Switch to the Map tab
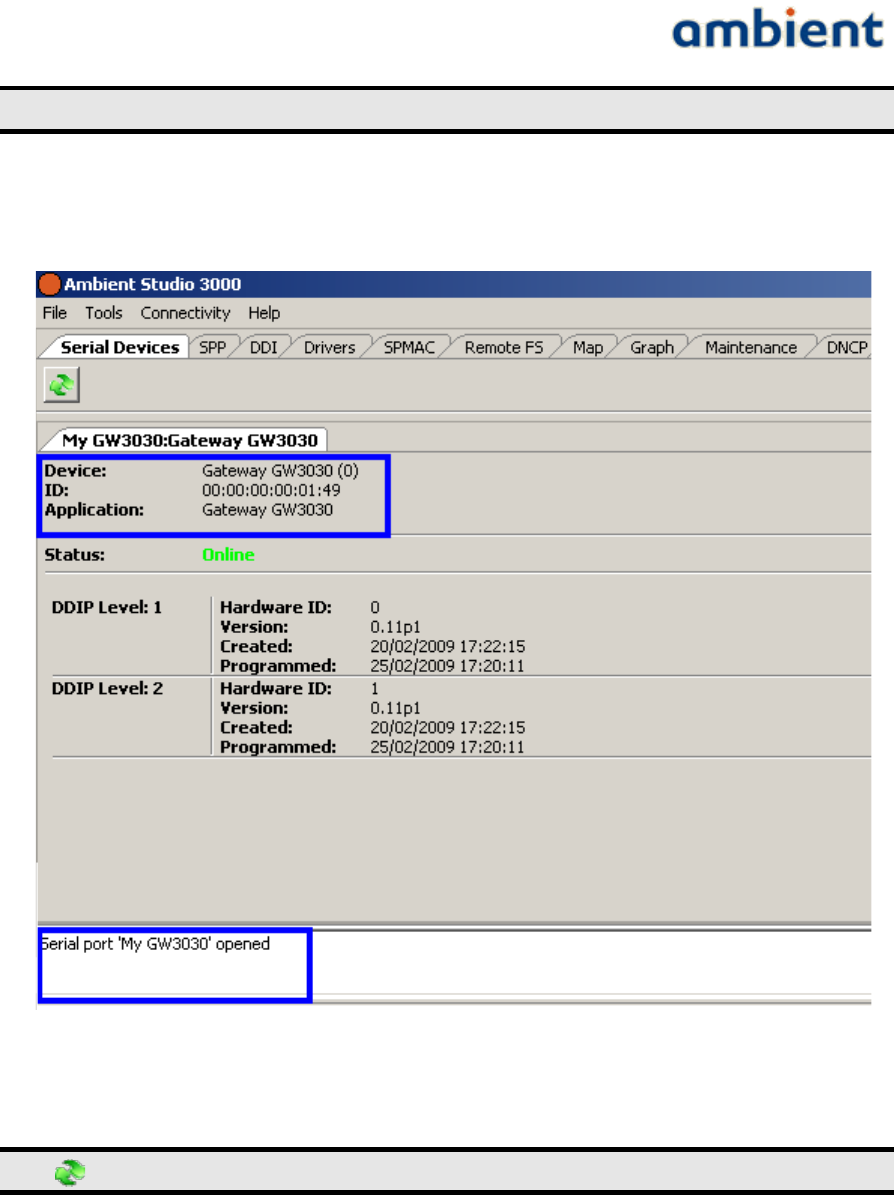Screen dimensions: 894x1195 tap(588, 348)
